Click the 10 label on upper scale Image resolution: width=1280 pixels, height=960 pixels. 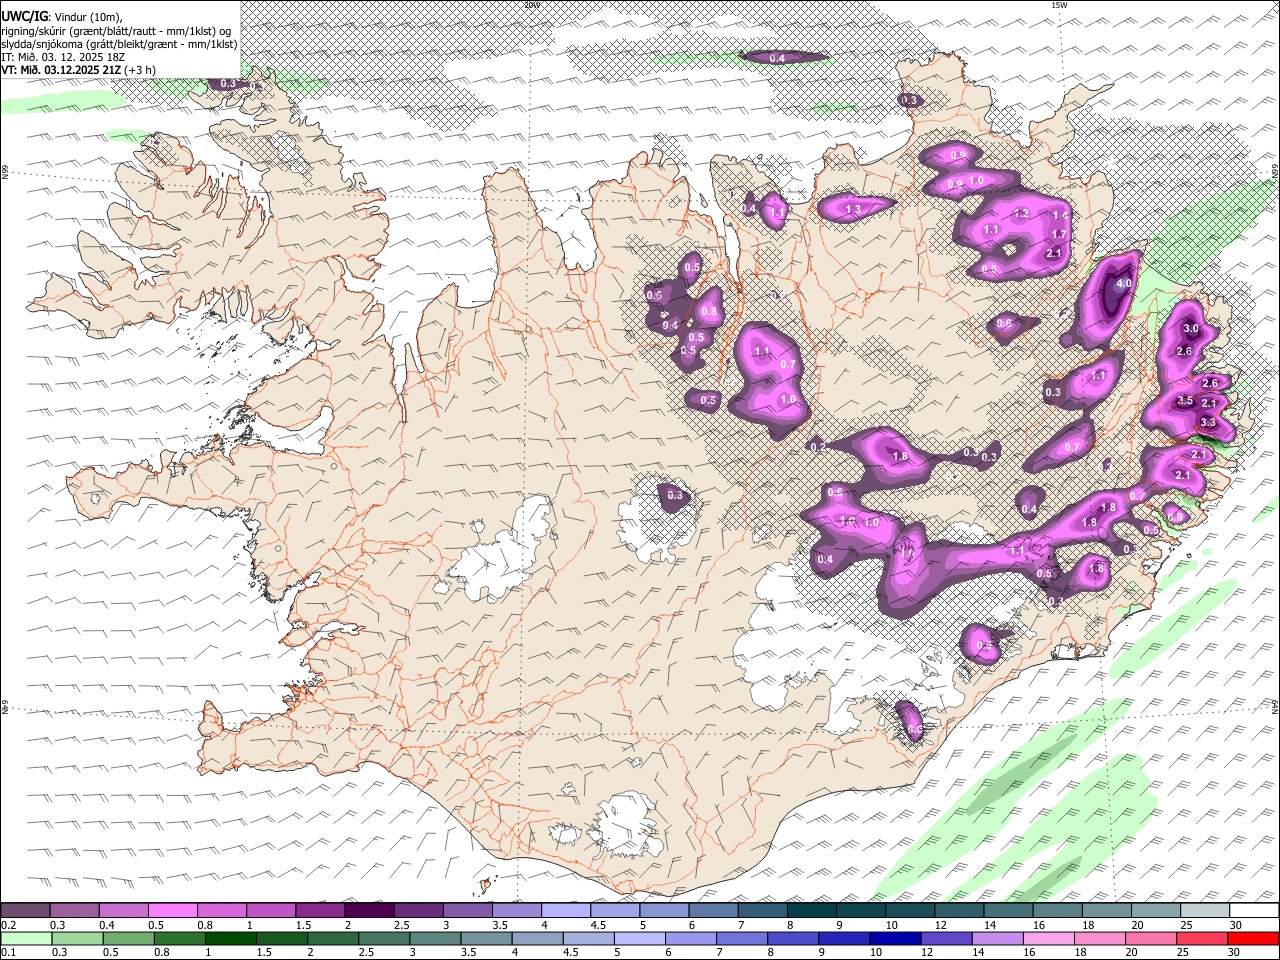pos(891,925)
